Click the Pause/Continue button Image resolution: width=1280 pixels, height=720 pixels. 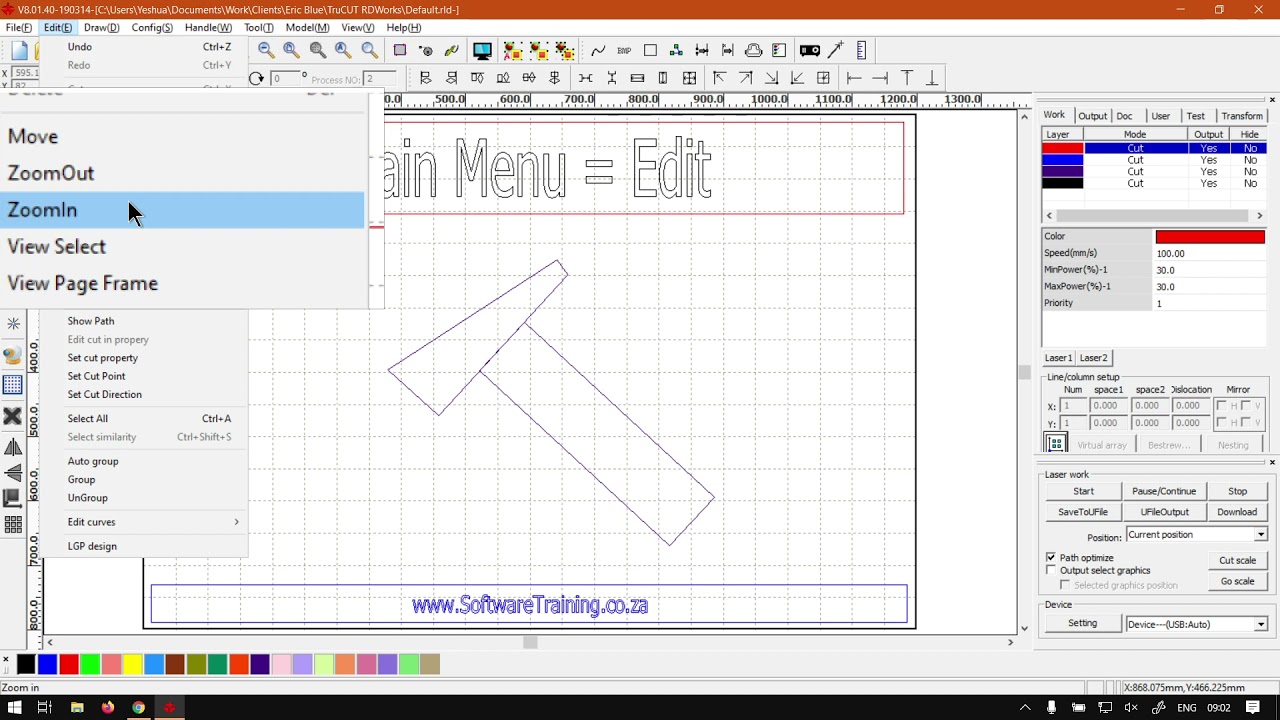click(x=1164, y=492)
